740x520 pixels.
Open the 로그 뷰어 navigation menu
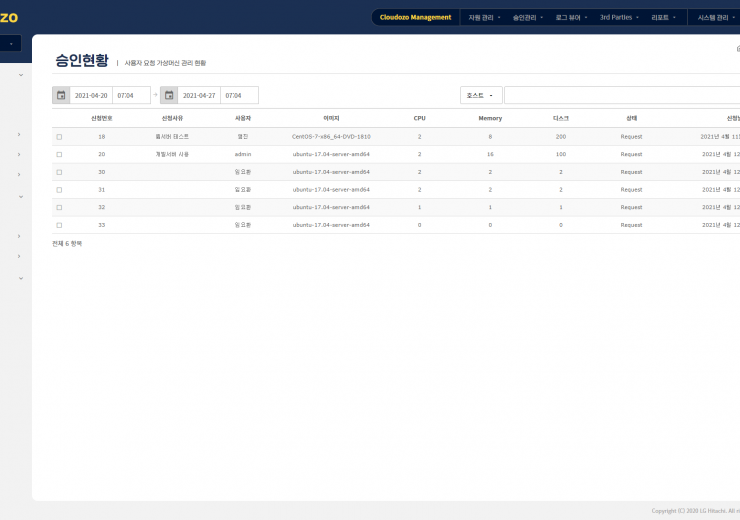pyautogui.click(x=574, y=17)
